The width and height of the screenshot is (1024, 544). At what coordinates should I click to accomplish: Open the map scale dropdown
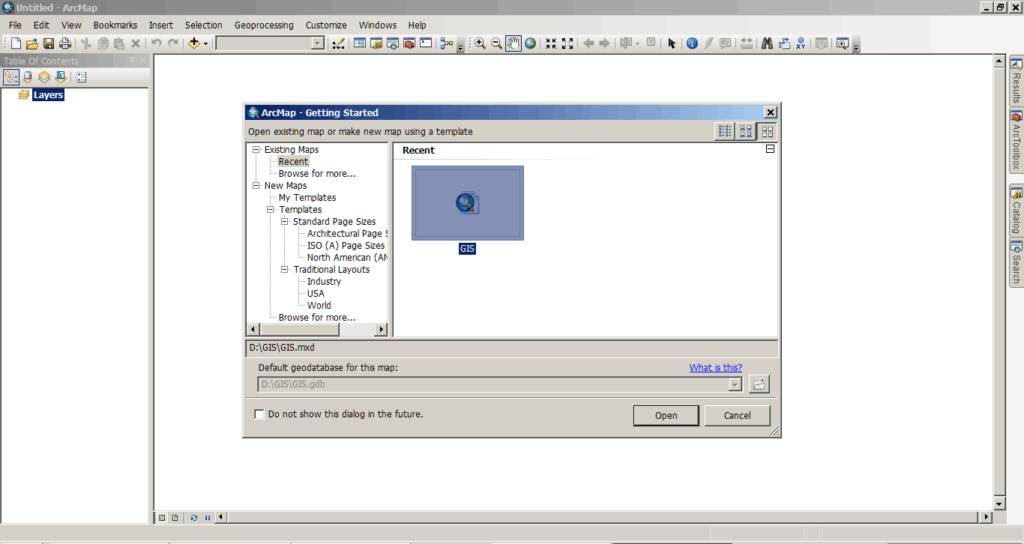(x=318, y=43)
